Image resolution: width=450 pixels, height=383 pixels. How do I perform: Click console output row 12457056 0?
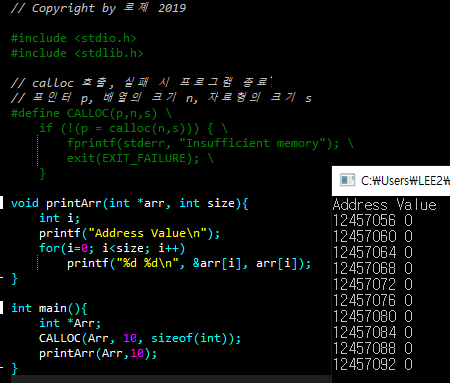[373, 220]
